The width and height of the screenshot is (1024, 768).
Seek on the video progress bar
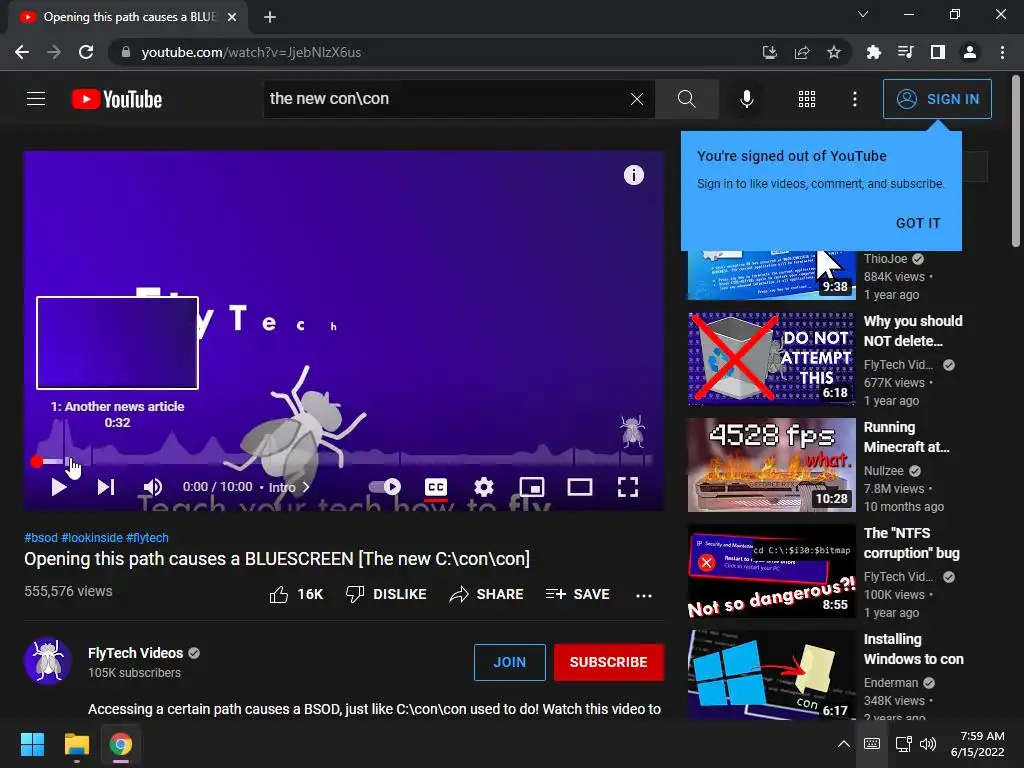344,462
